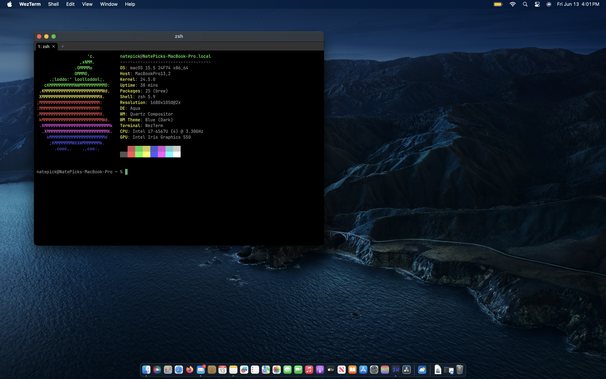606x379 pixels.
Task: Open Wi-Fi status menu
Action: click(x=512, y=4)
